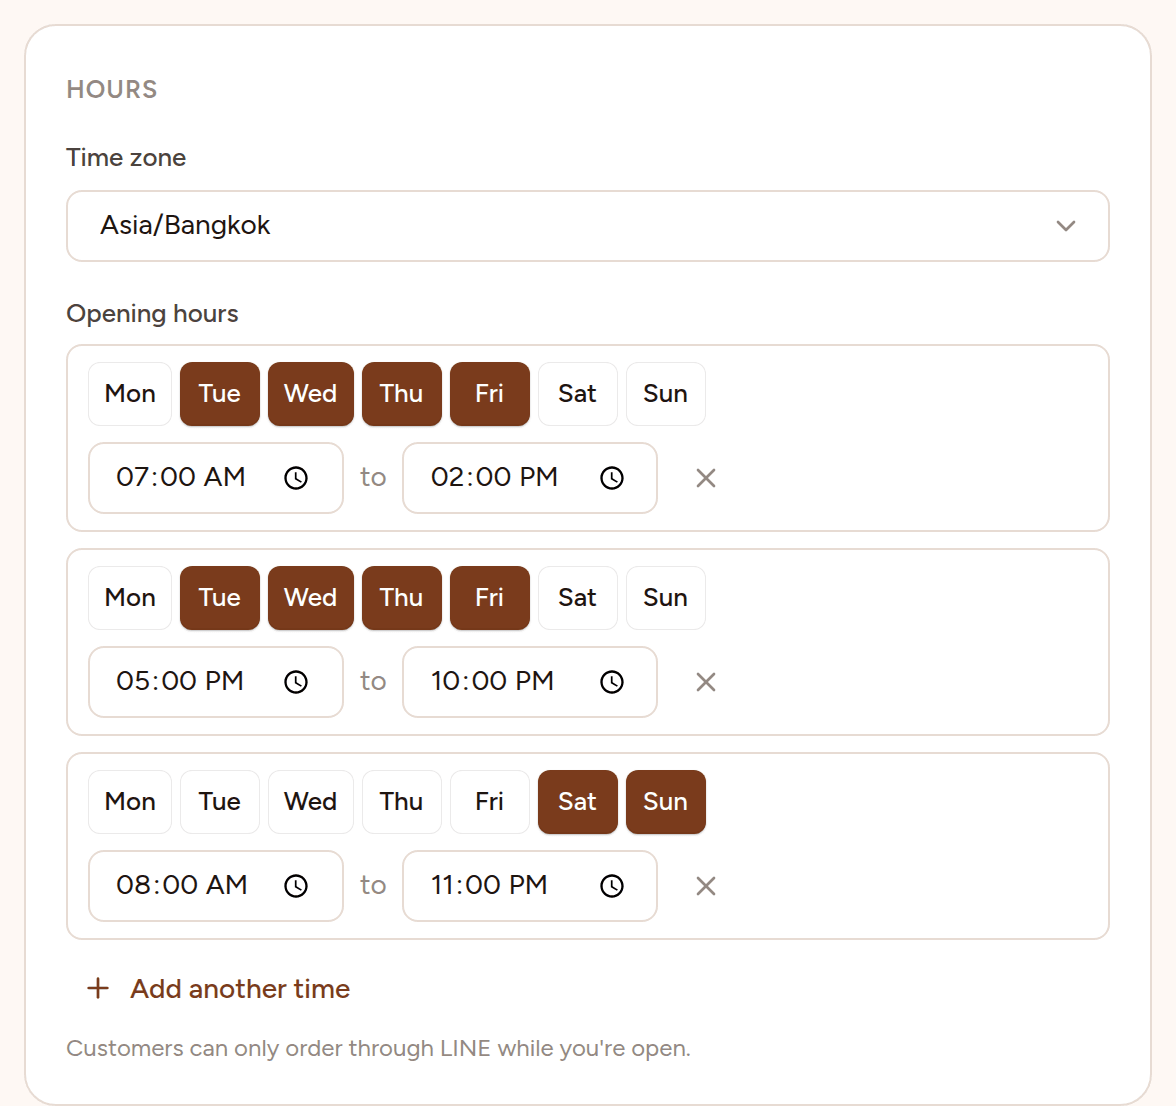
Task: Open clock picker for 08:00 AM
Action: coord(296,886)
